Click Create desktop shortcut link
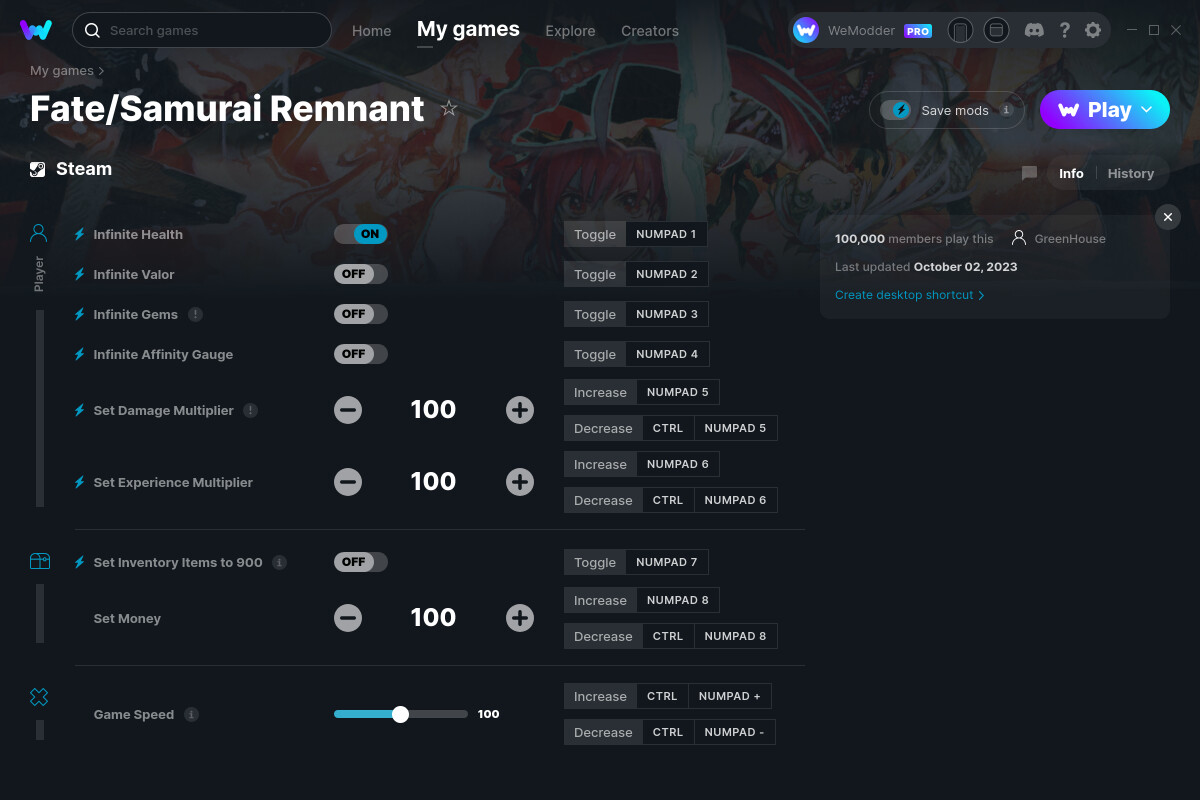This screenshot has width=1200, height=800. [x=910, y=295]
